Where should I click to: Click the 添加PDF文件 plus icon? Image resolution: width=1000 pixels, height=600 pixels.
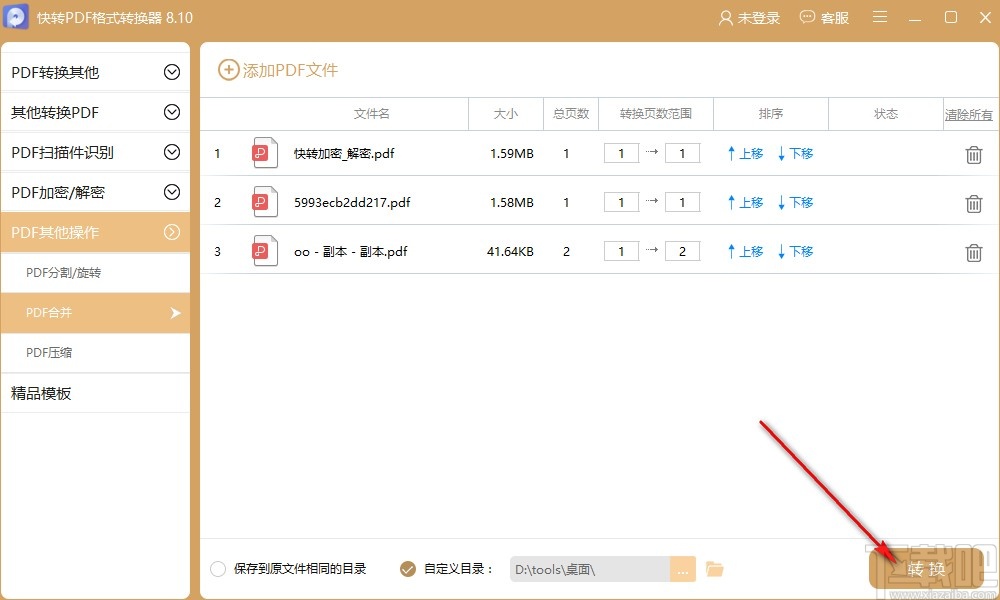tap(228, 69)
